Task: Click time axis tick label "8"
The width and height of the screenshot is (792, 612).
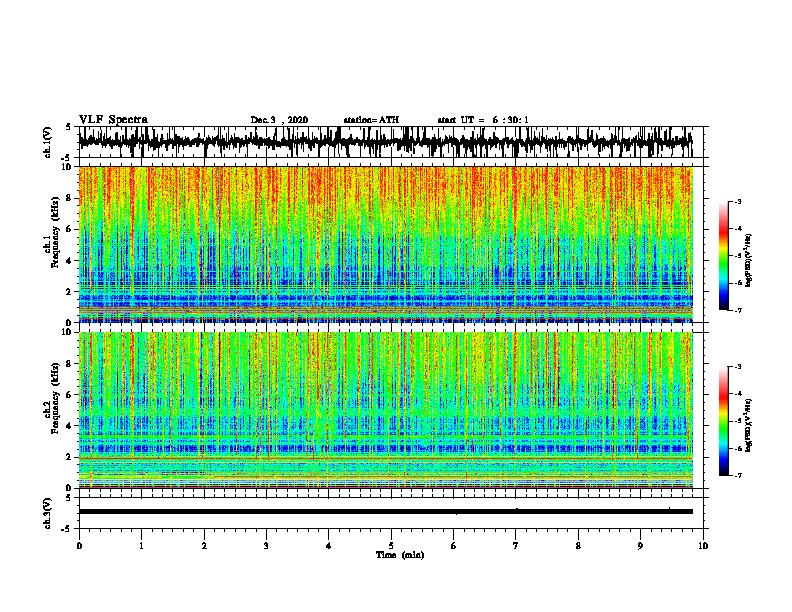Action: 578,545
